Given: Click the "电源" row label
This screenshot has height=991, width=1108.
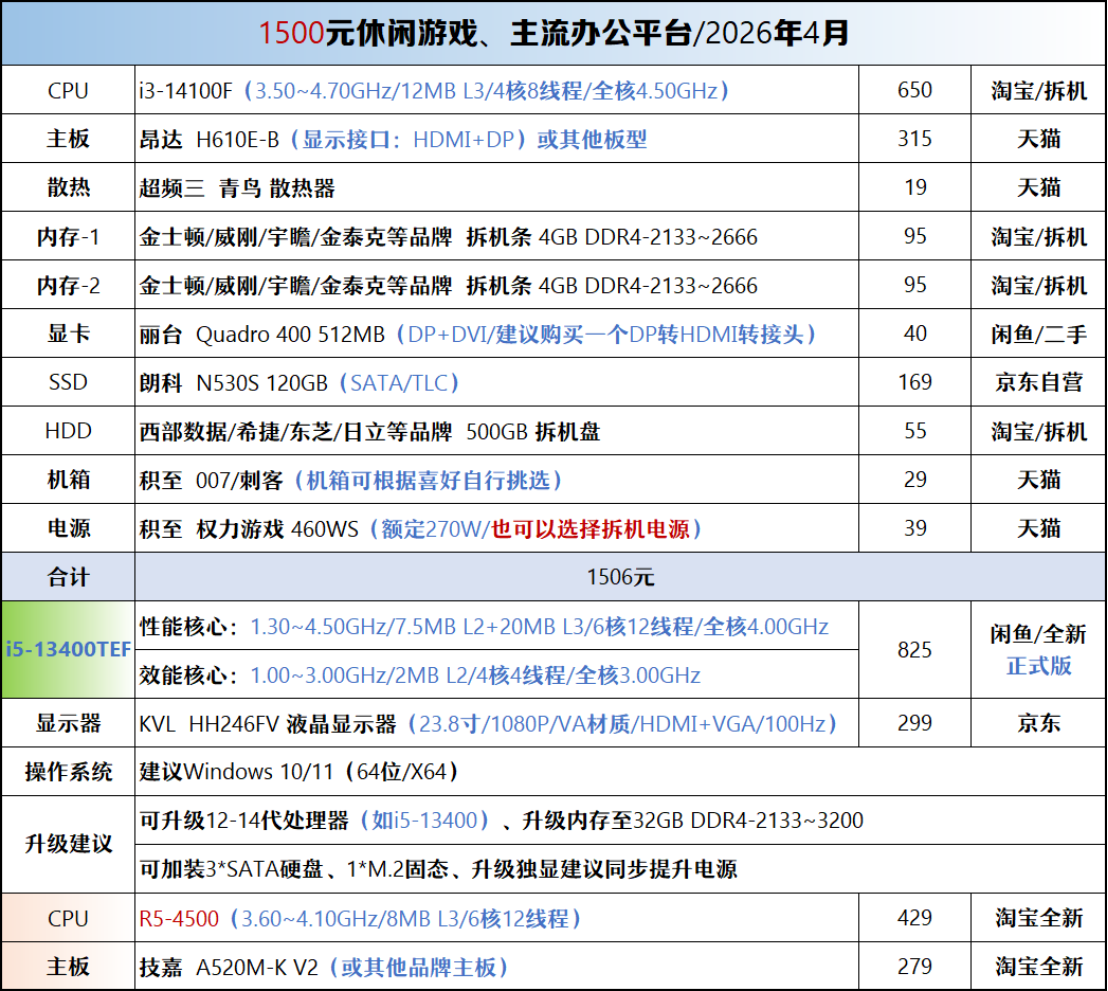Looking at the screenshot, I should tap(68, 529).
